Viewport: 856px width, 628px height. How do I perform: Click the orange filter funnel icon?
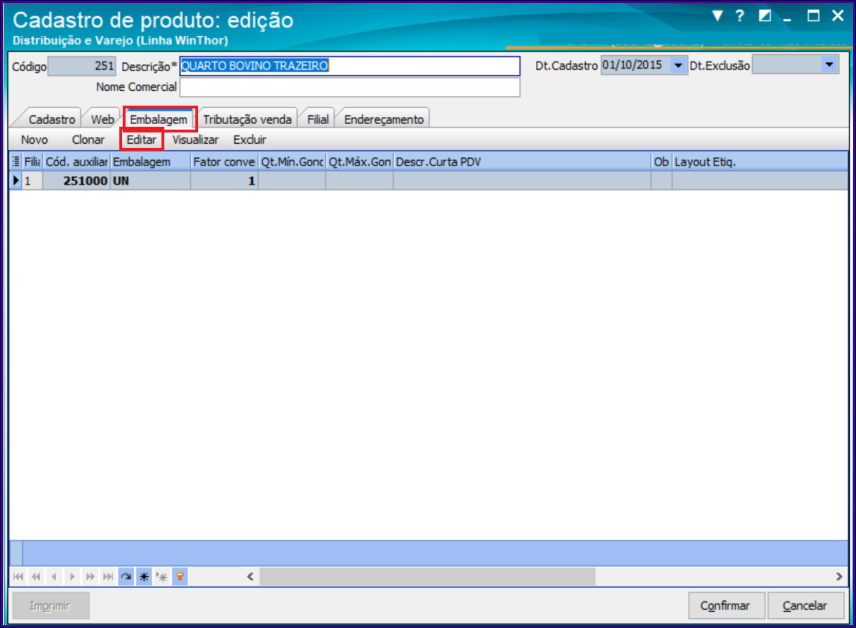(180, 577)
